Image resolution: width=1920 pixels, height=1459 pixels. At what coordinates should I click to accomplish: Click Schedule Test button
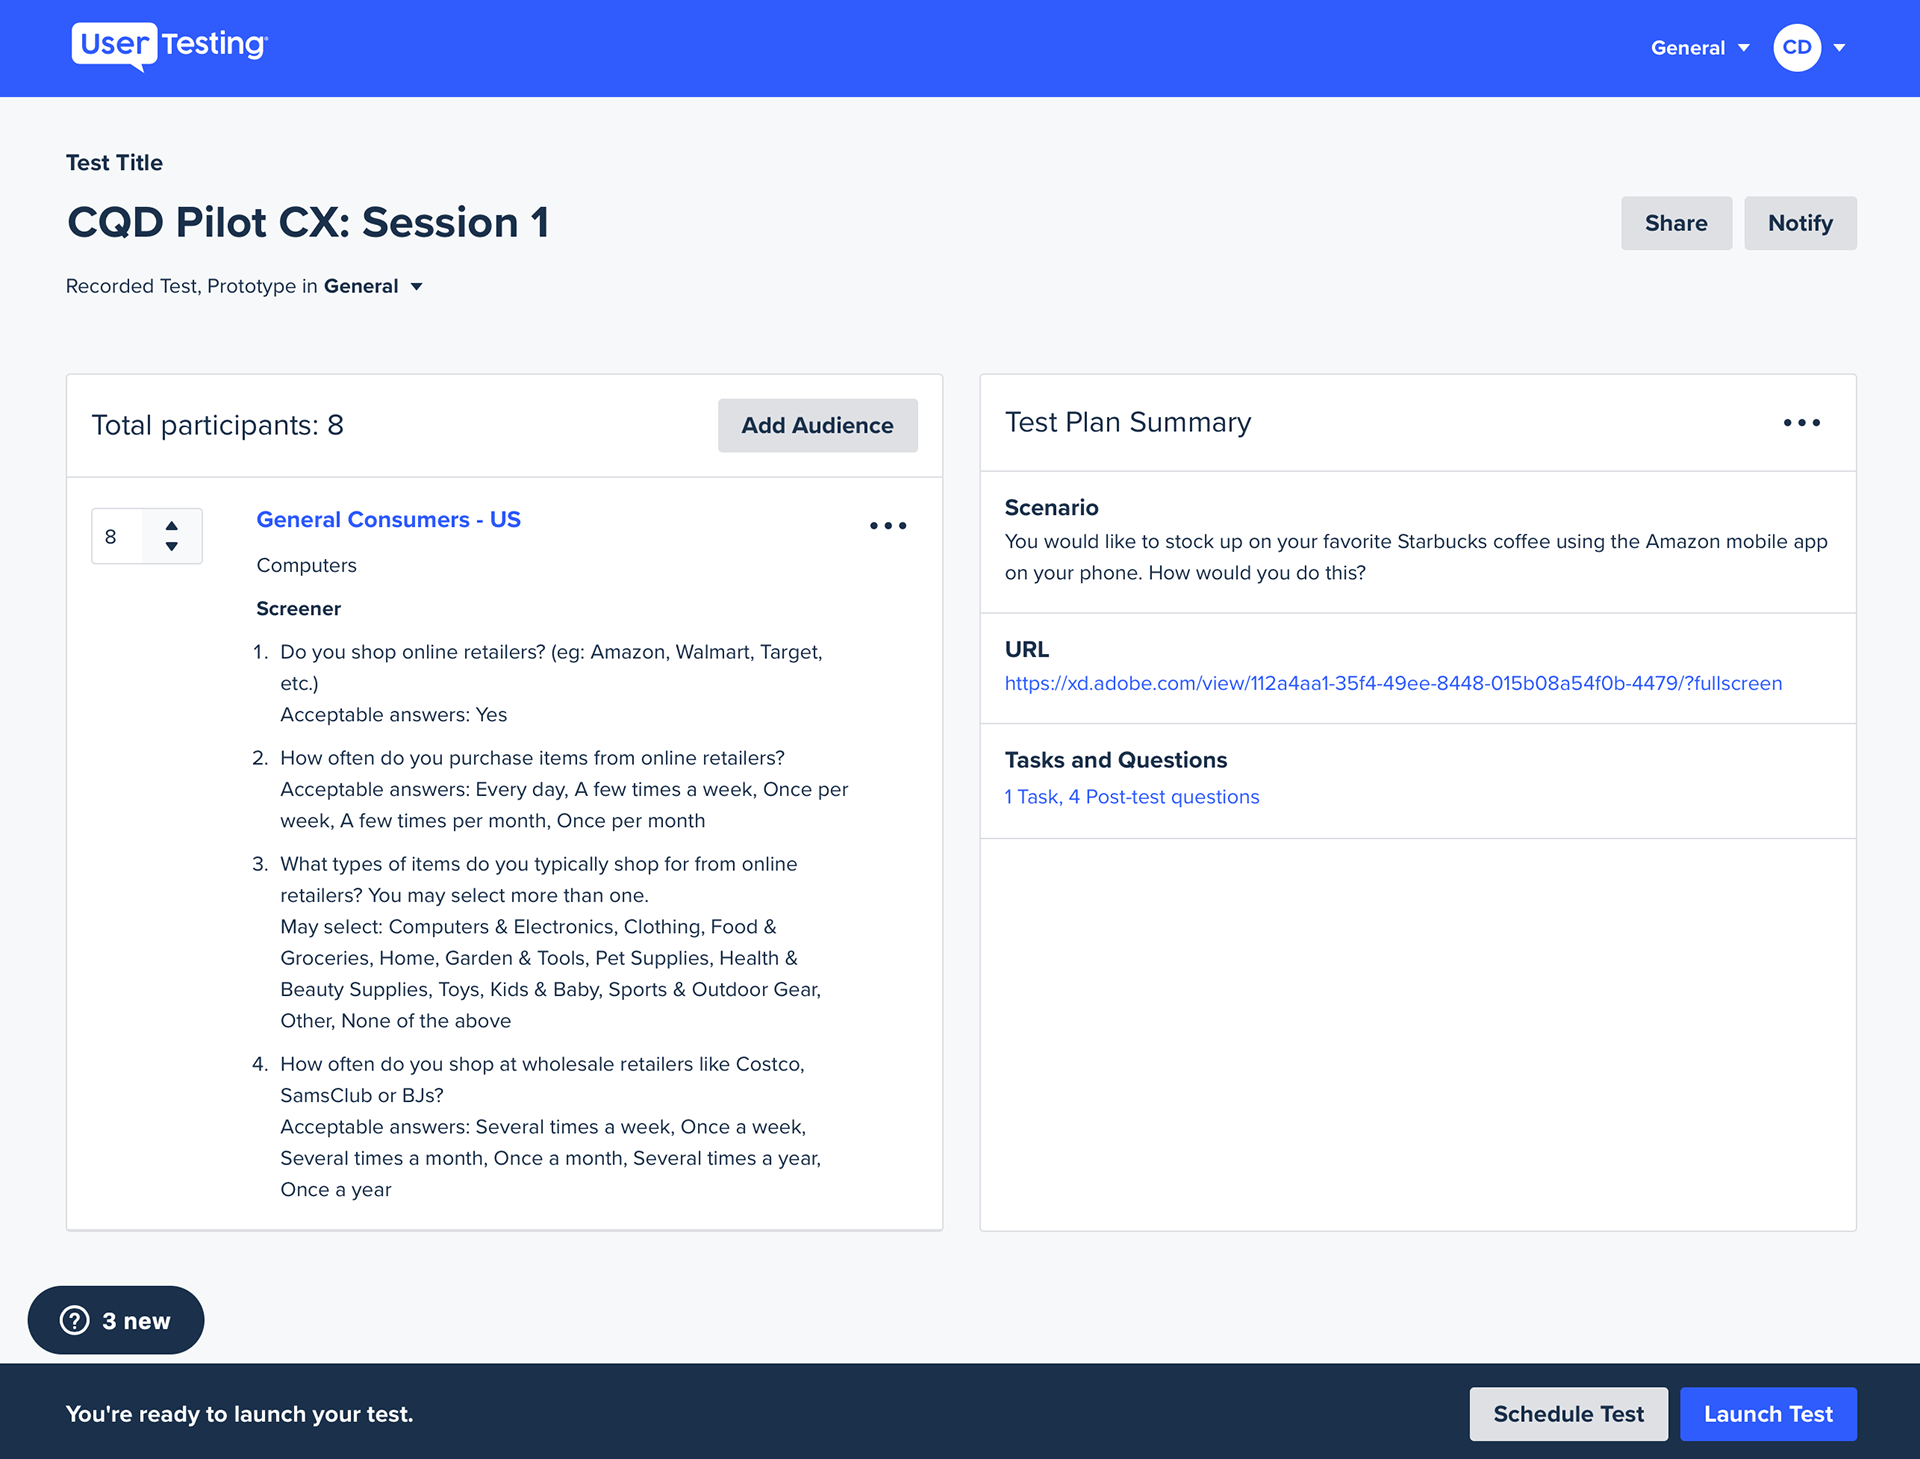[1568, 1414]
